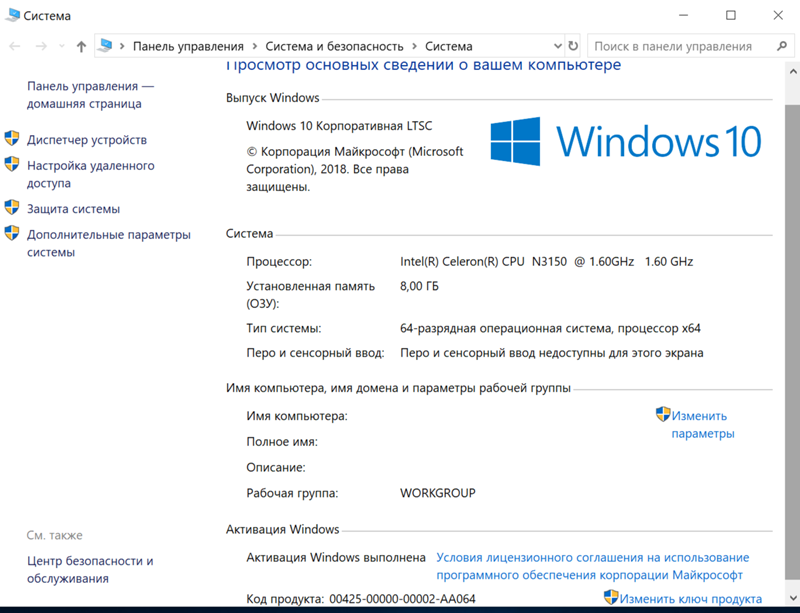Open Система и безопасность breadcrumb
This screenshot has height=613, width=800.
[x=334, y=46]
